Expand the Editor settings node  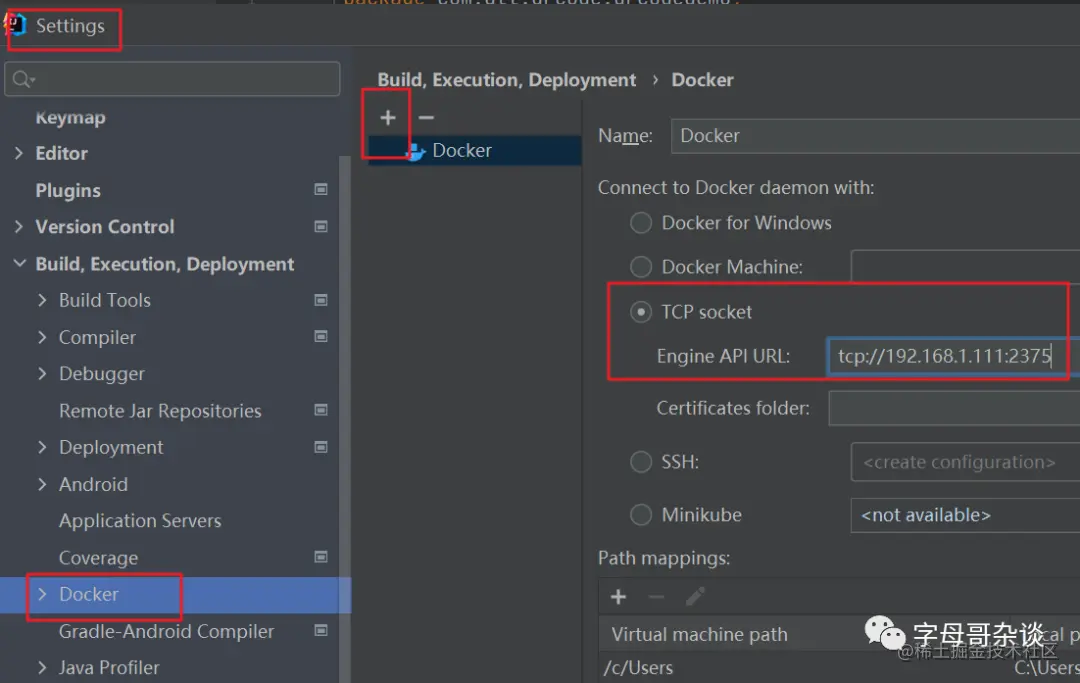click(19, 154)
